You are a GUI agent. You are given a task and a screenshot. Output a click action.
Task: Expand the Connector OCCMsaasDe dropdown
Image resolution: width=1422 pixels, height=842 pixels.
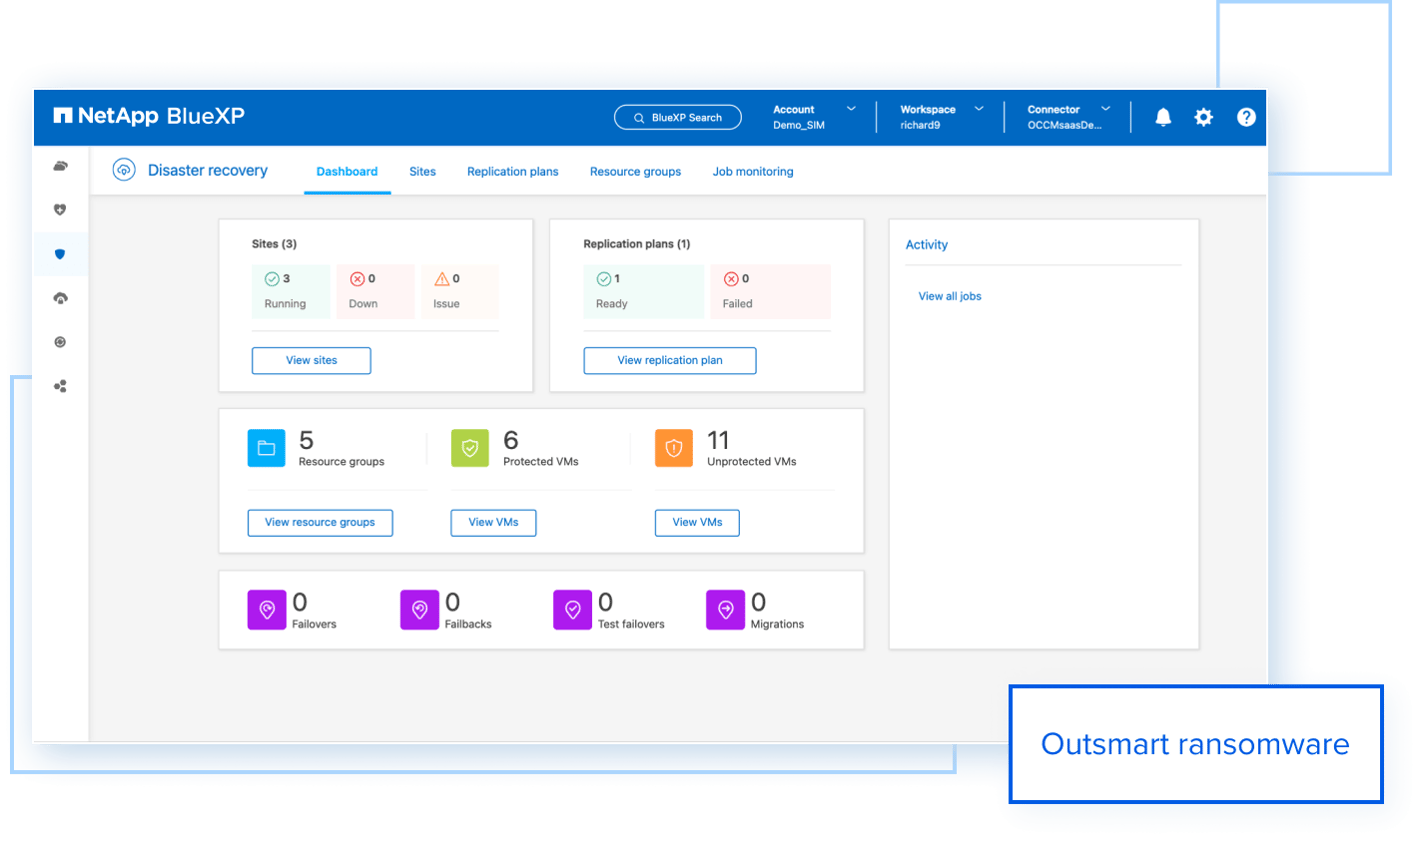click(x=1068, y=117)
